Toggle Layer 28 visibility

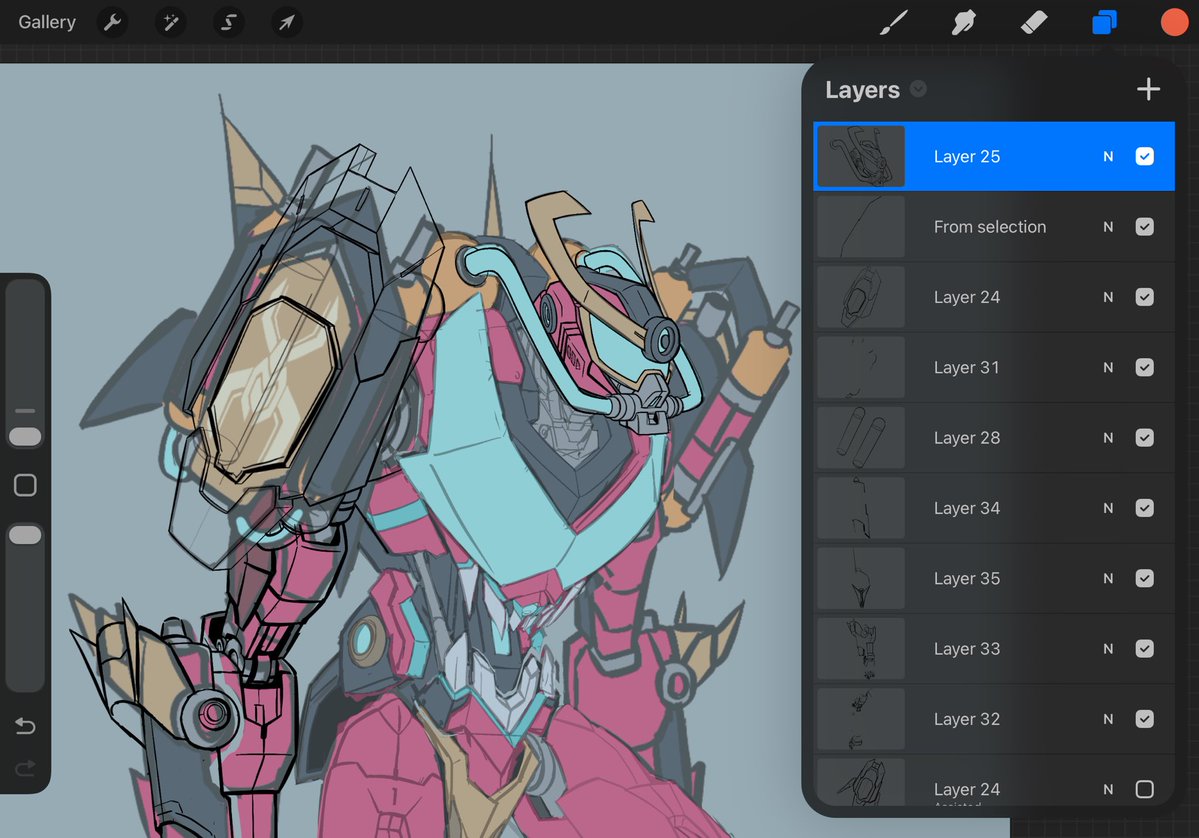point(1145,437)
